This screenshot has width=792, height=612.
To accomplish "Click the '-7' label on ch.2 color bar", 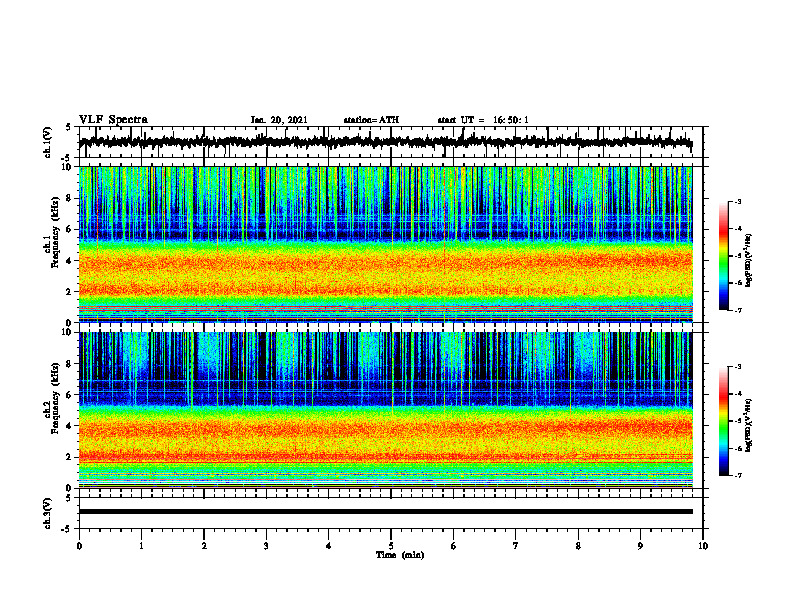I will 737,475.
